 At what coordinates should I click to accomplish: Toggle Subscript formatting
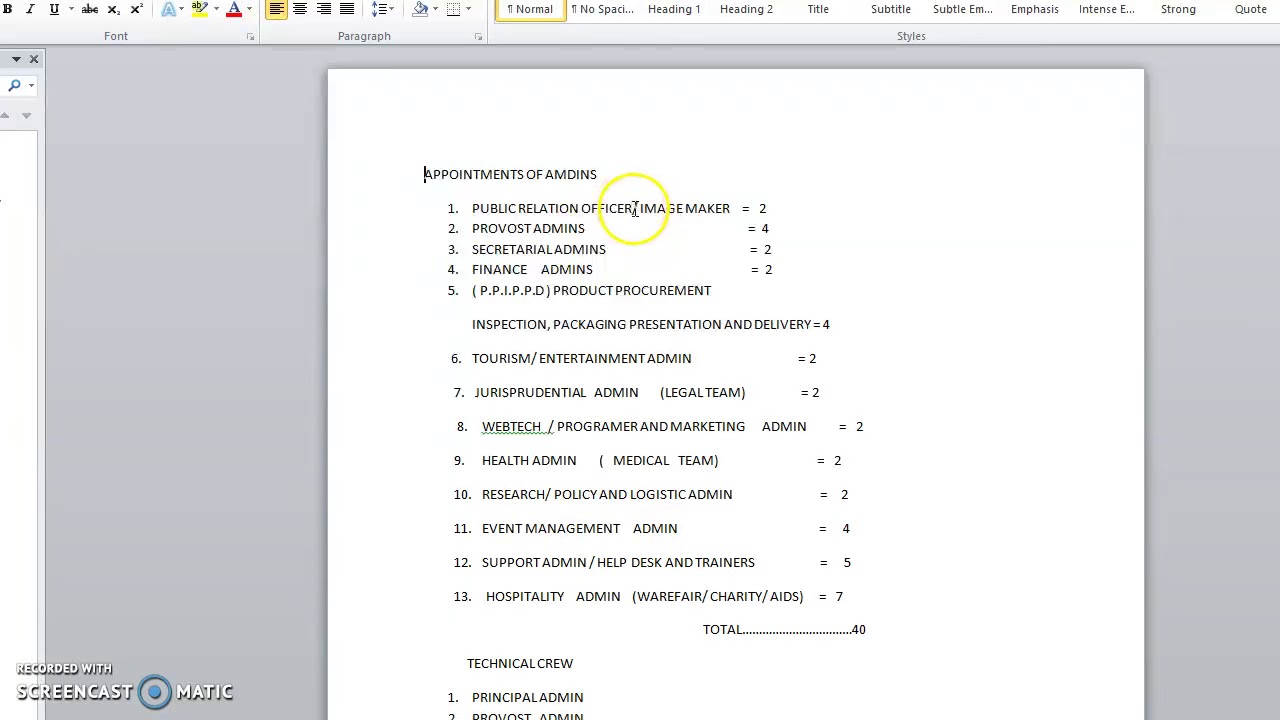[113, 9]
